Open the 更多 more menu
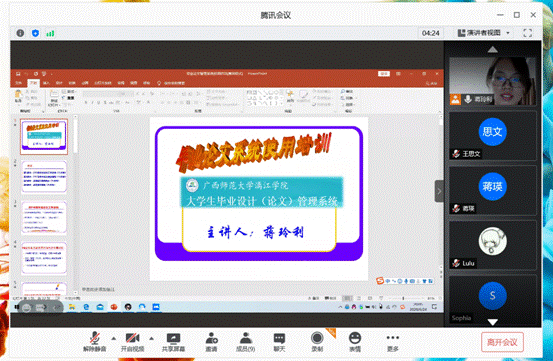This screenshot has width=553, height=361. [393, 342]
